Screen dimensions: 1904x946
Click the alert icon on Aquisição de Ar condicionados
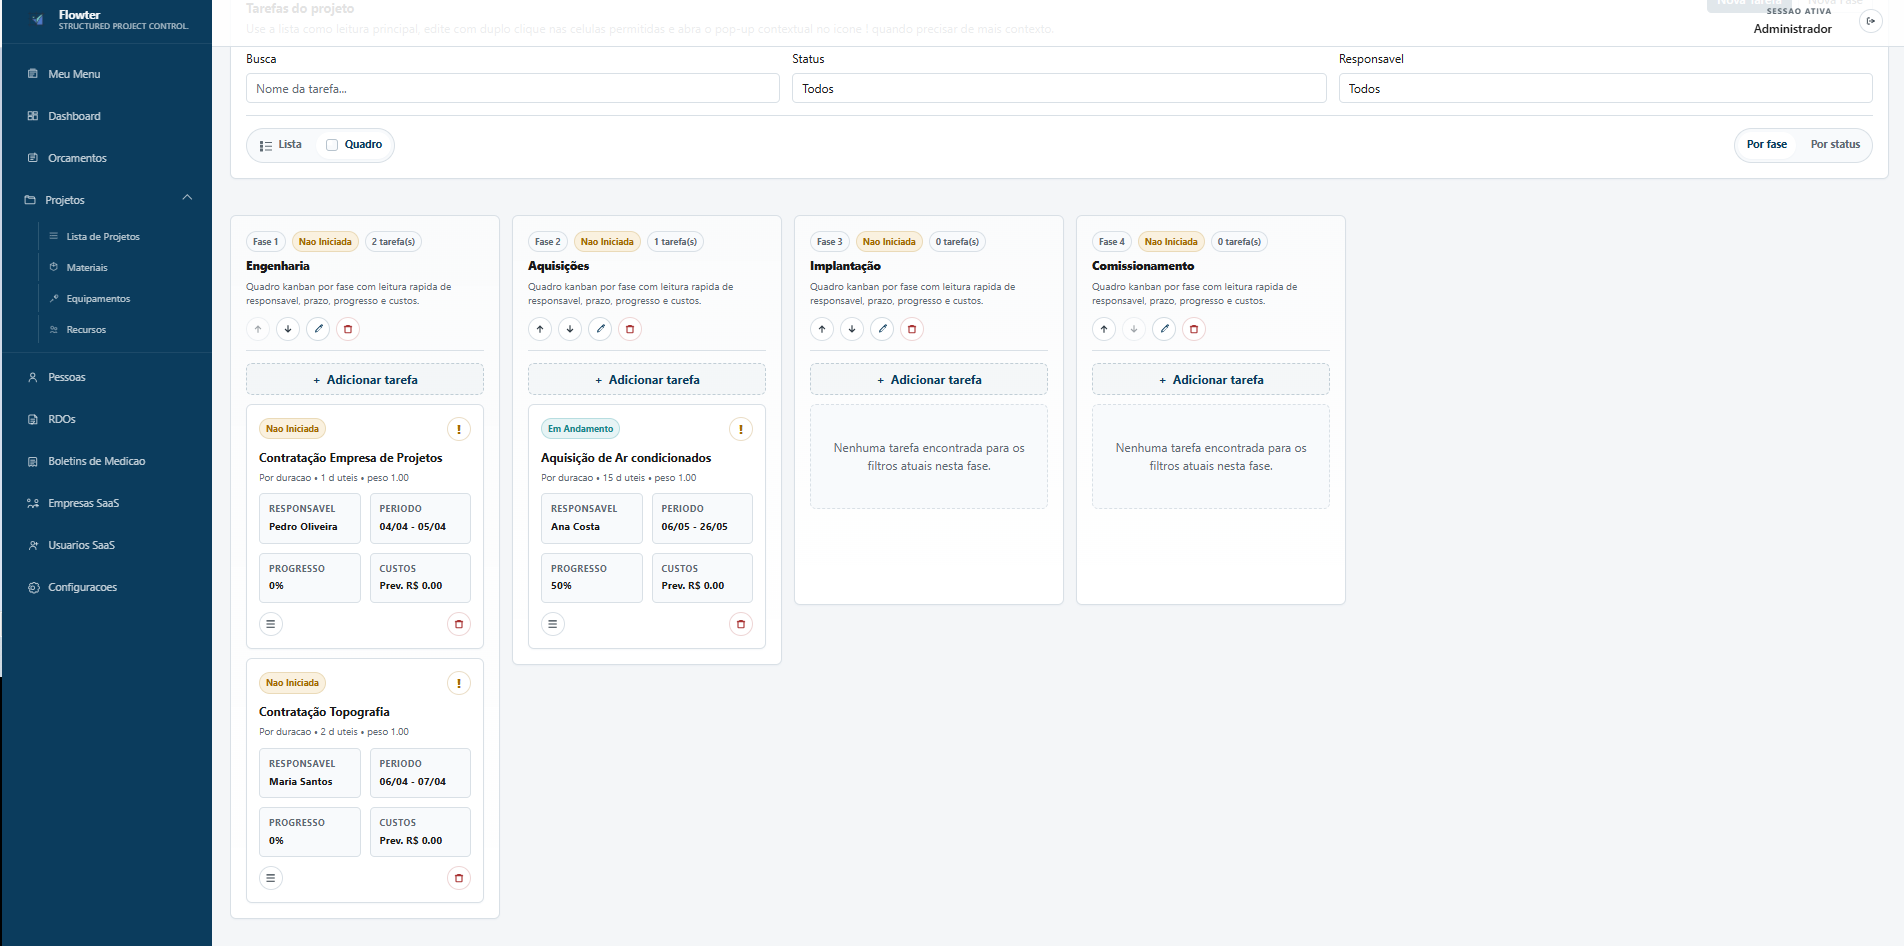click(x=741, y=428)
